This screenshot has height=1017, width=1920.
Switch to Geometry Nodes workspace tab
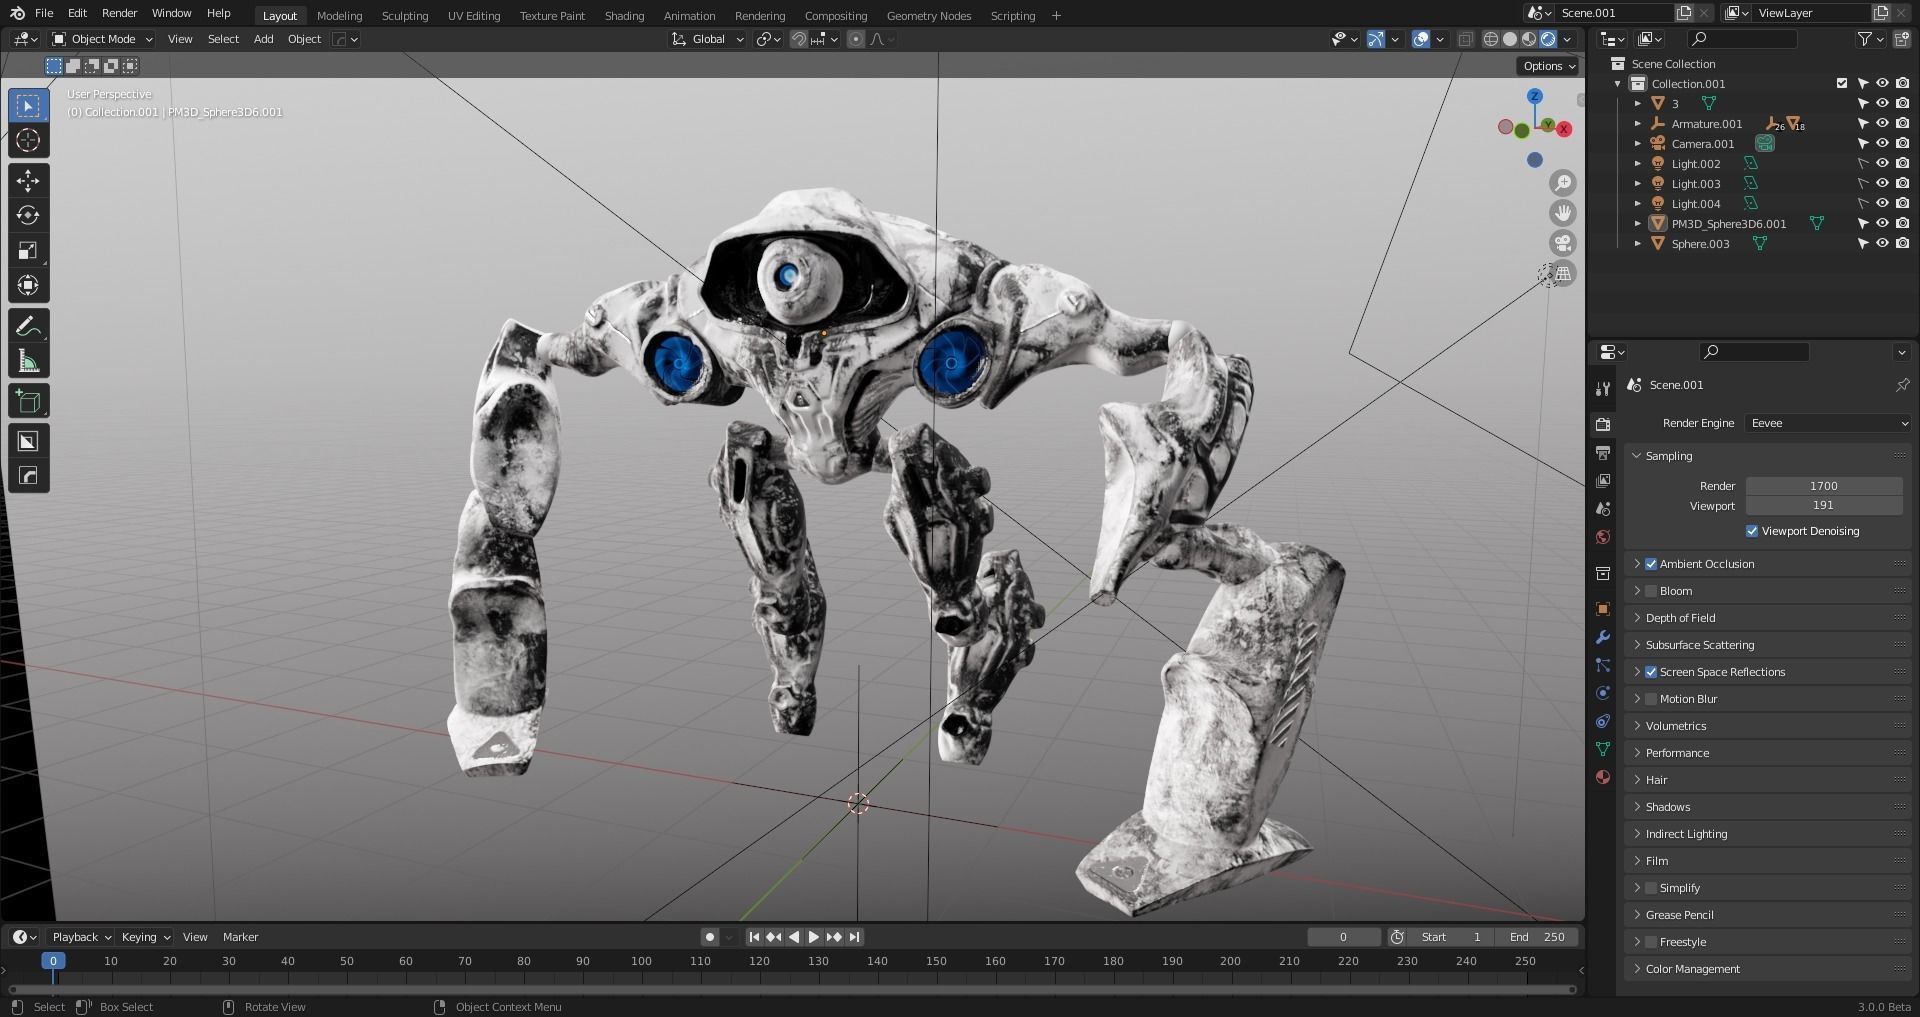[928, 16]
